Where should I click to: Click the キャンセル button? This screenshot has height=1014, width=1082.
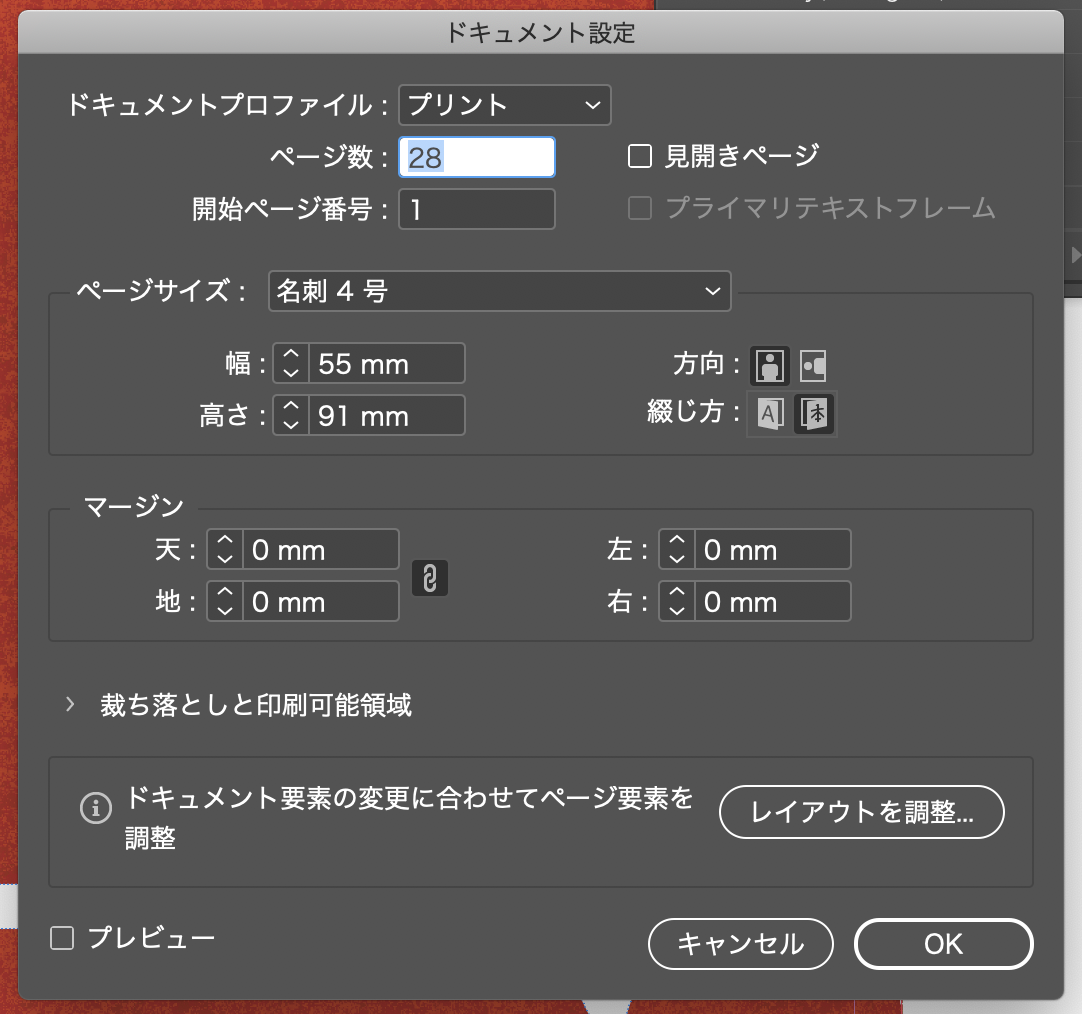[x=740, y=944]
